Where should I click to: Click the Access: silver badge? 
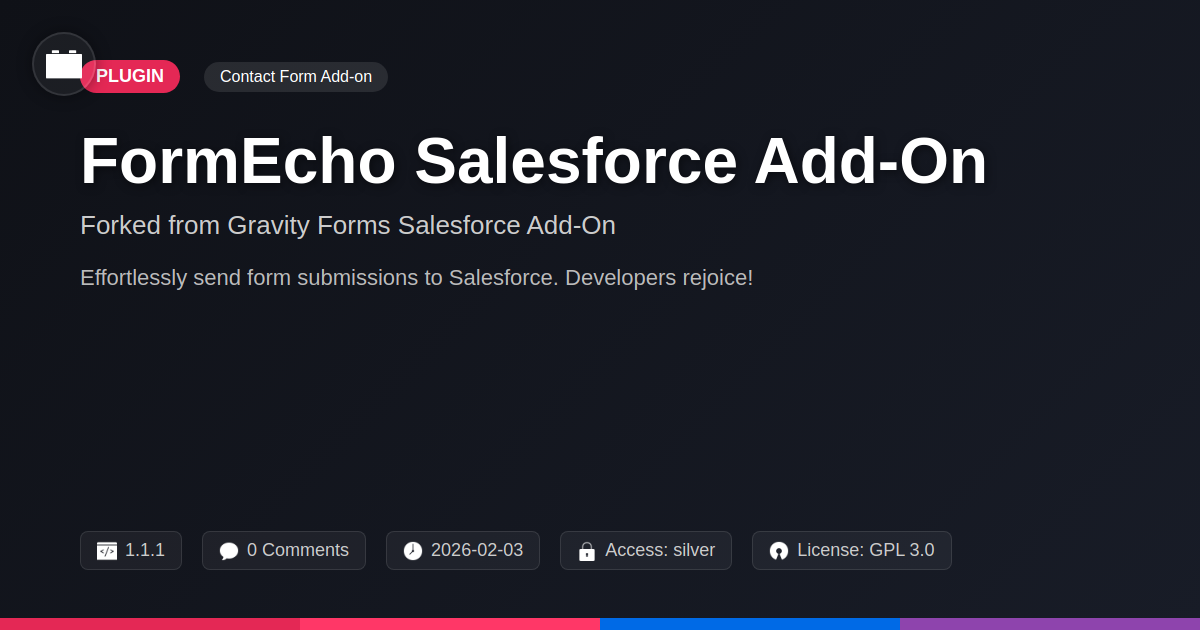[646, 551]
